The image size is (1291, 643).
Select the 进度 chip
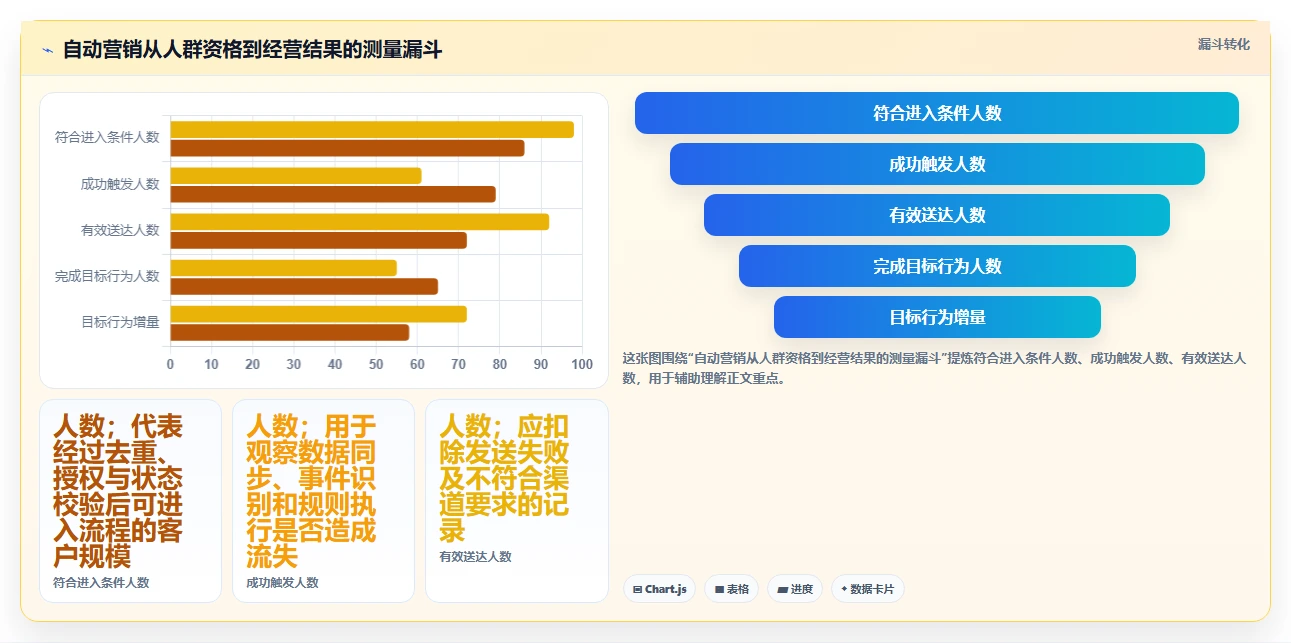(795, 589)
